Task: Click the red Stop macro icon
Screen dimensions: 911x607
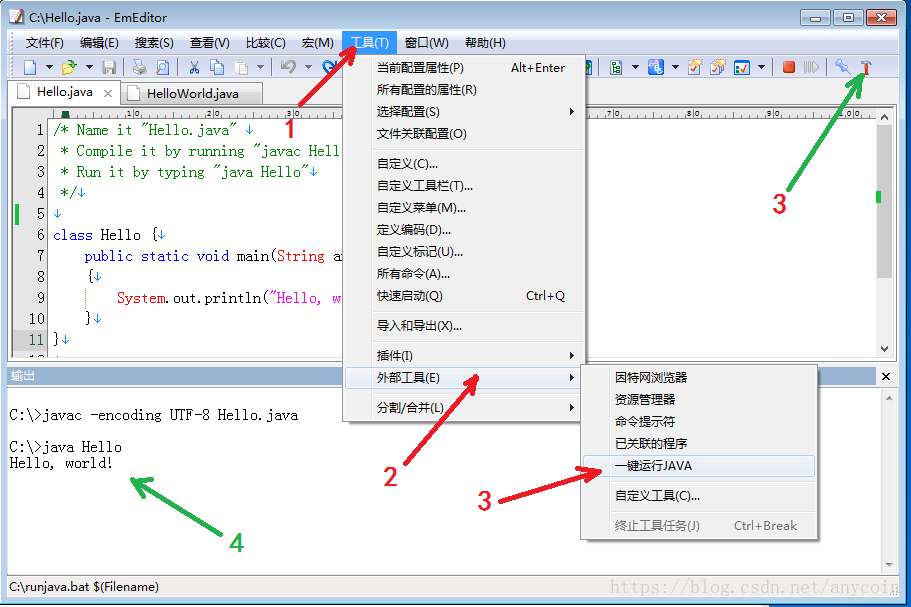Action: [x=789, y=67]
